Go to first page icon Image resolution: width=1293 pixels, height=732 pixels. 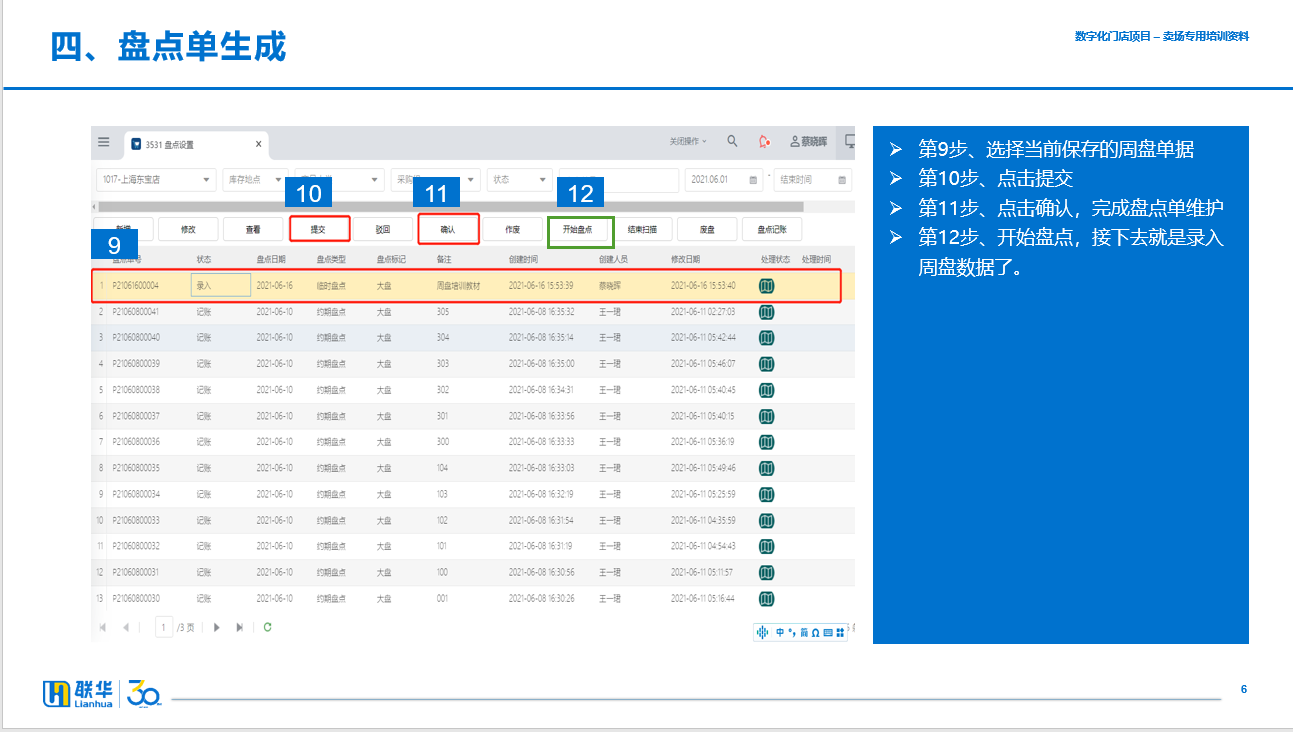pos(103,627)
